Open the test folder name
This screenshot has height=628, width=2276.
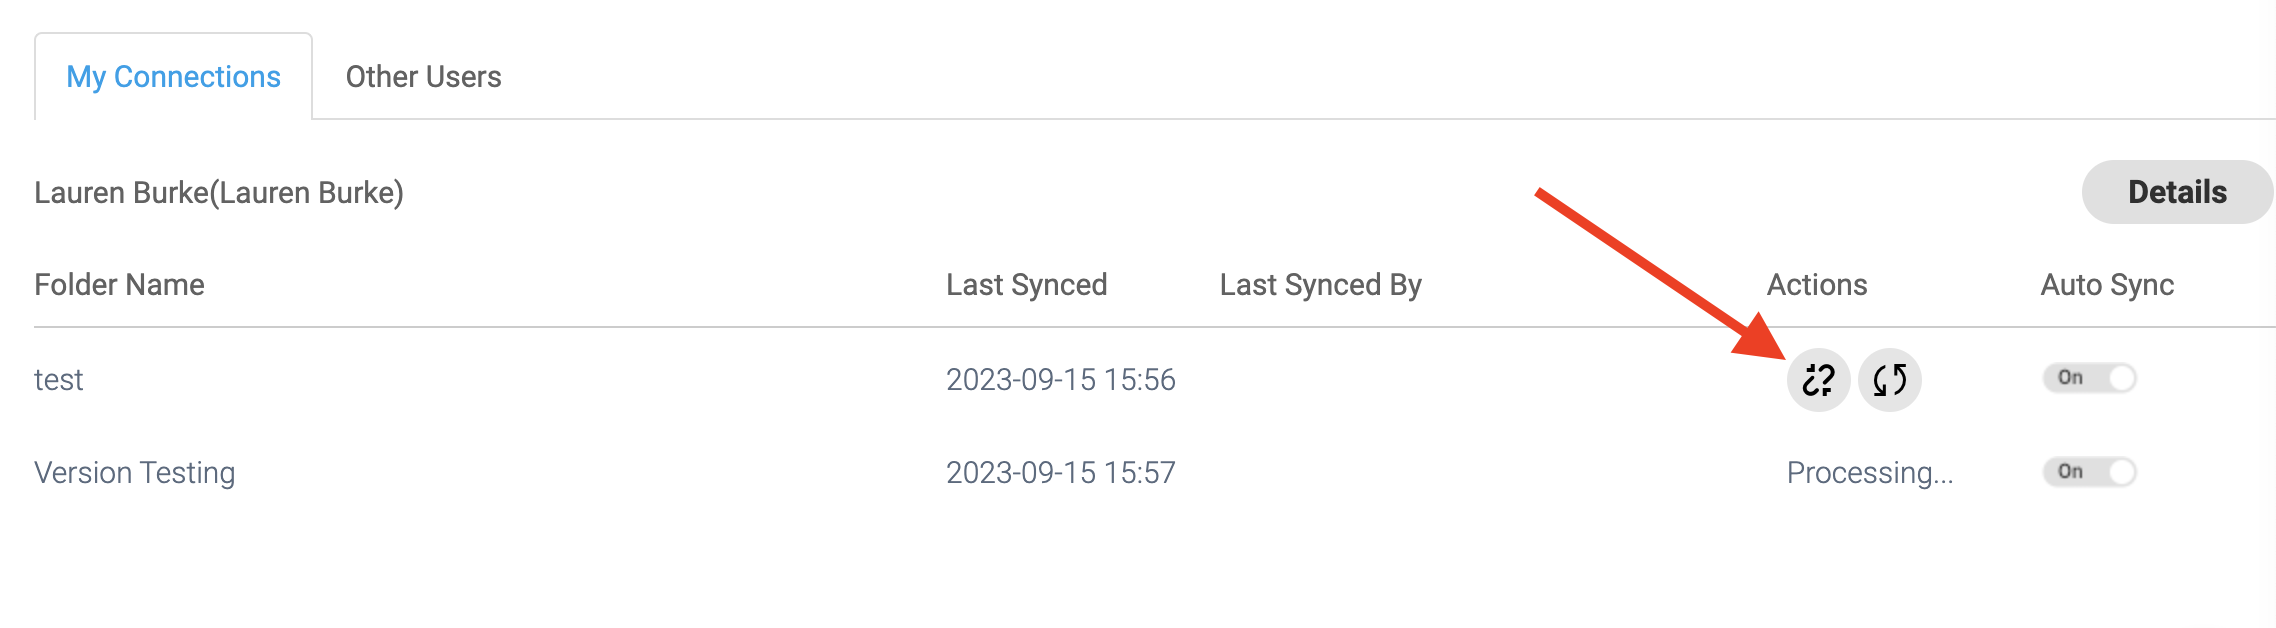(x=59, y=380)
